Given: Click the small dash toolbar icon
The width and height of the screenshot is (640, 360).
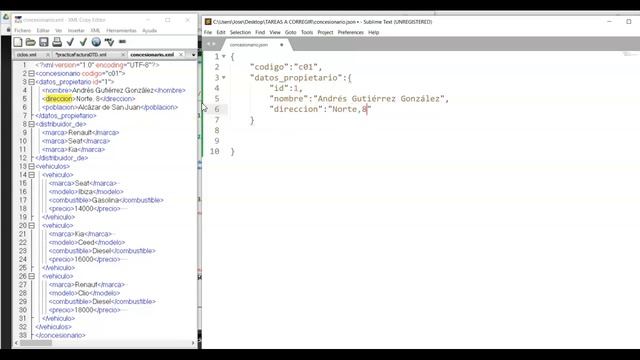Looking at the screenshot, I should click(122, 42).
